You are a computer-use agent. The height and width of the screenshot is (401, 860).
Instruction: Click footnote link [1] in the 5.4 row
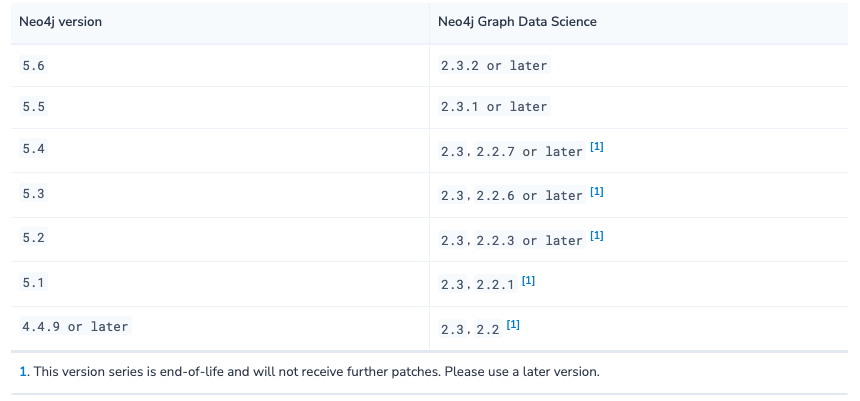(x=597, y=147)
